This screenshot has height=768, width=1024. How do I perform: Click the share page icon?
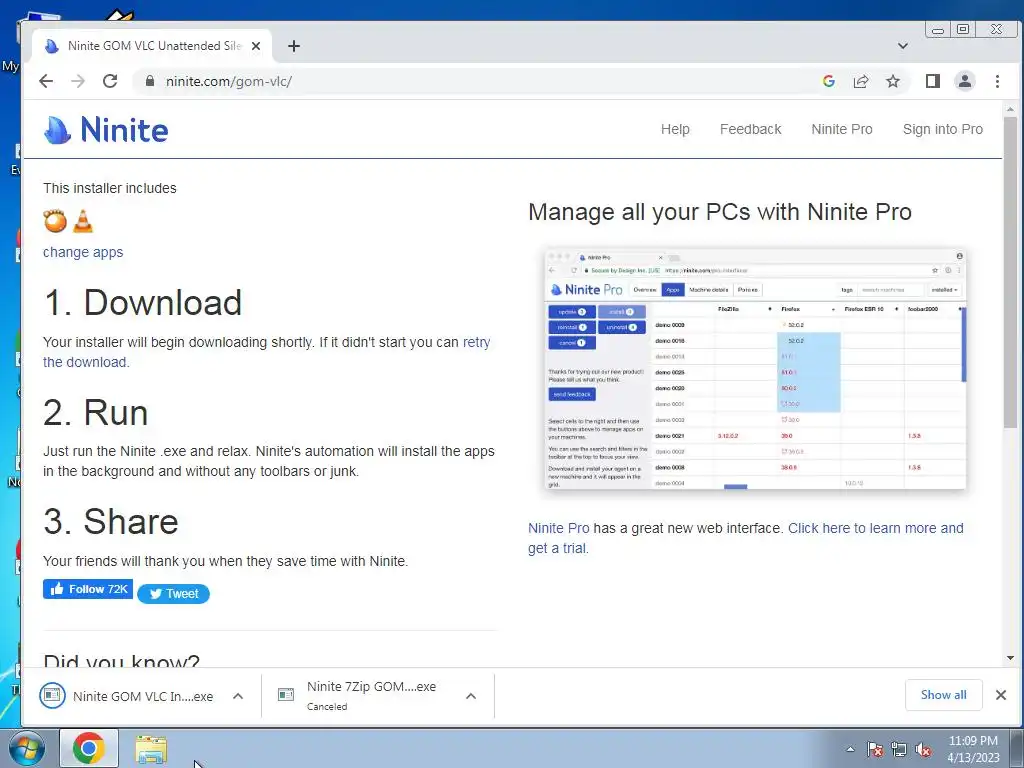coord(861,81)
